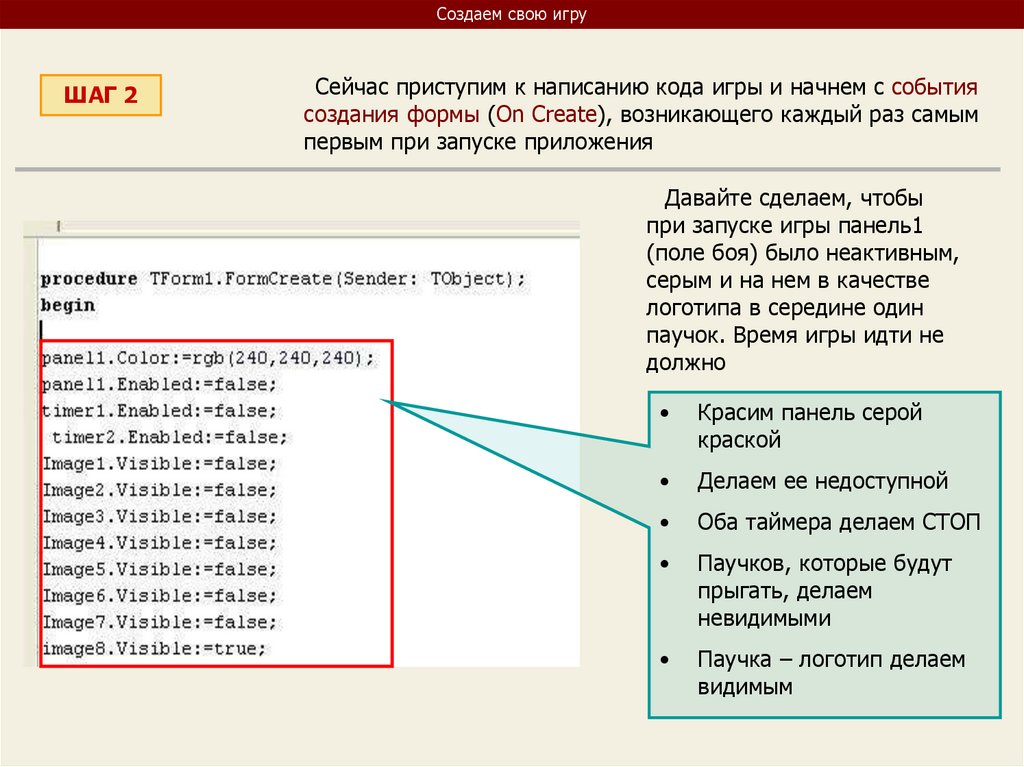The width and height of the screenshot is (1024, 767).
Task: Click line Image5.Visible:=false;
Action: tap(159, 570)
